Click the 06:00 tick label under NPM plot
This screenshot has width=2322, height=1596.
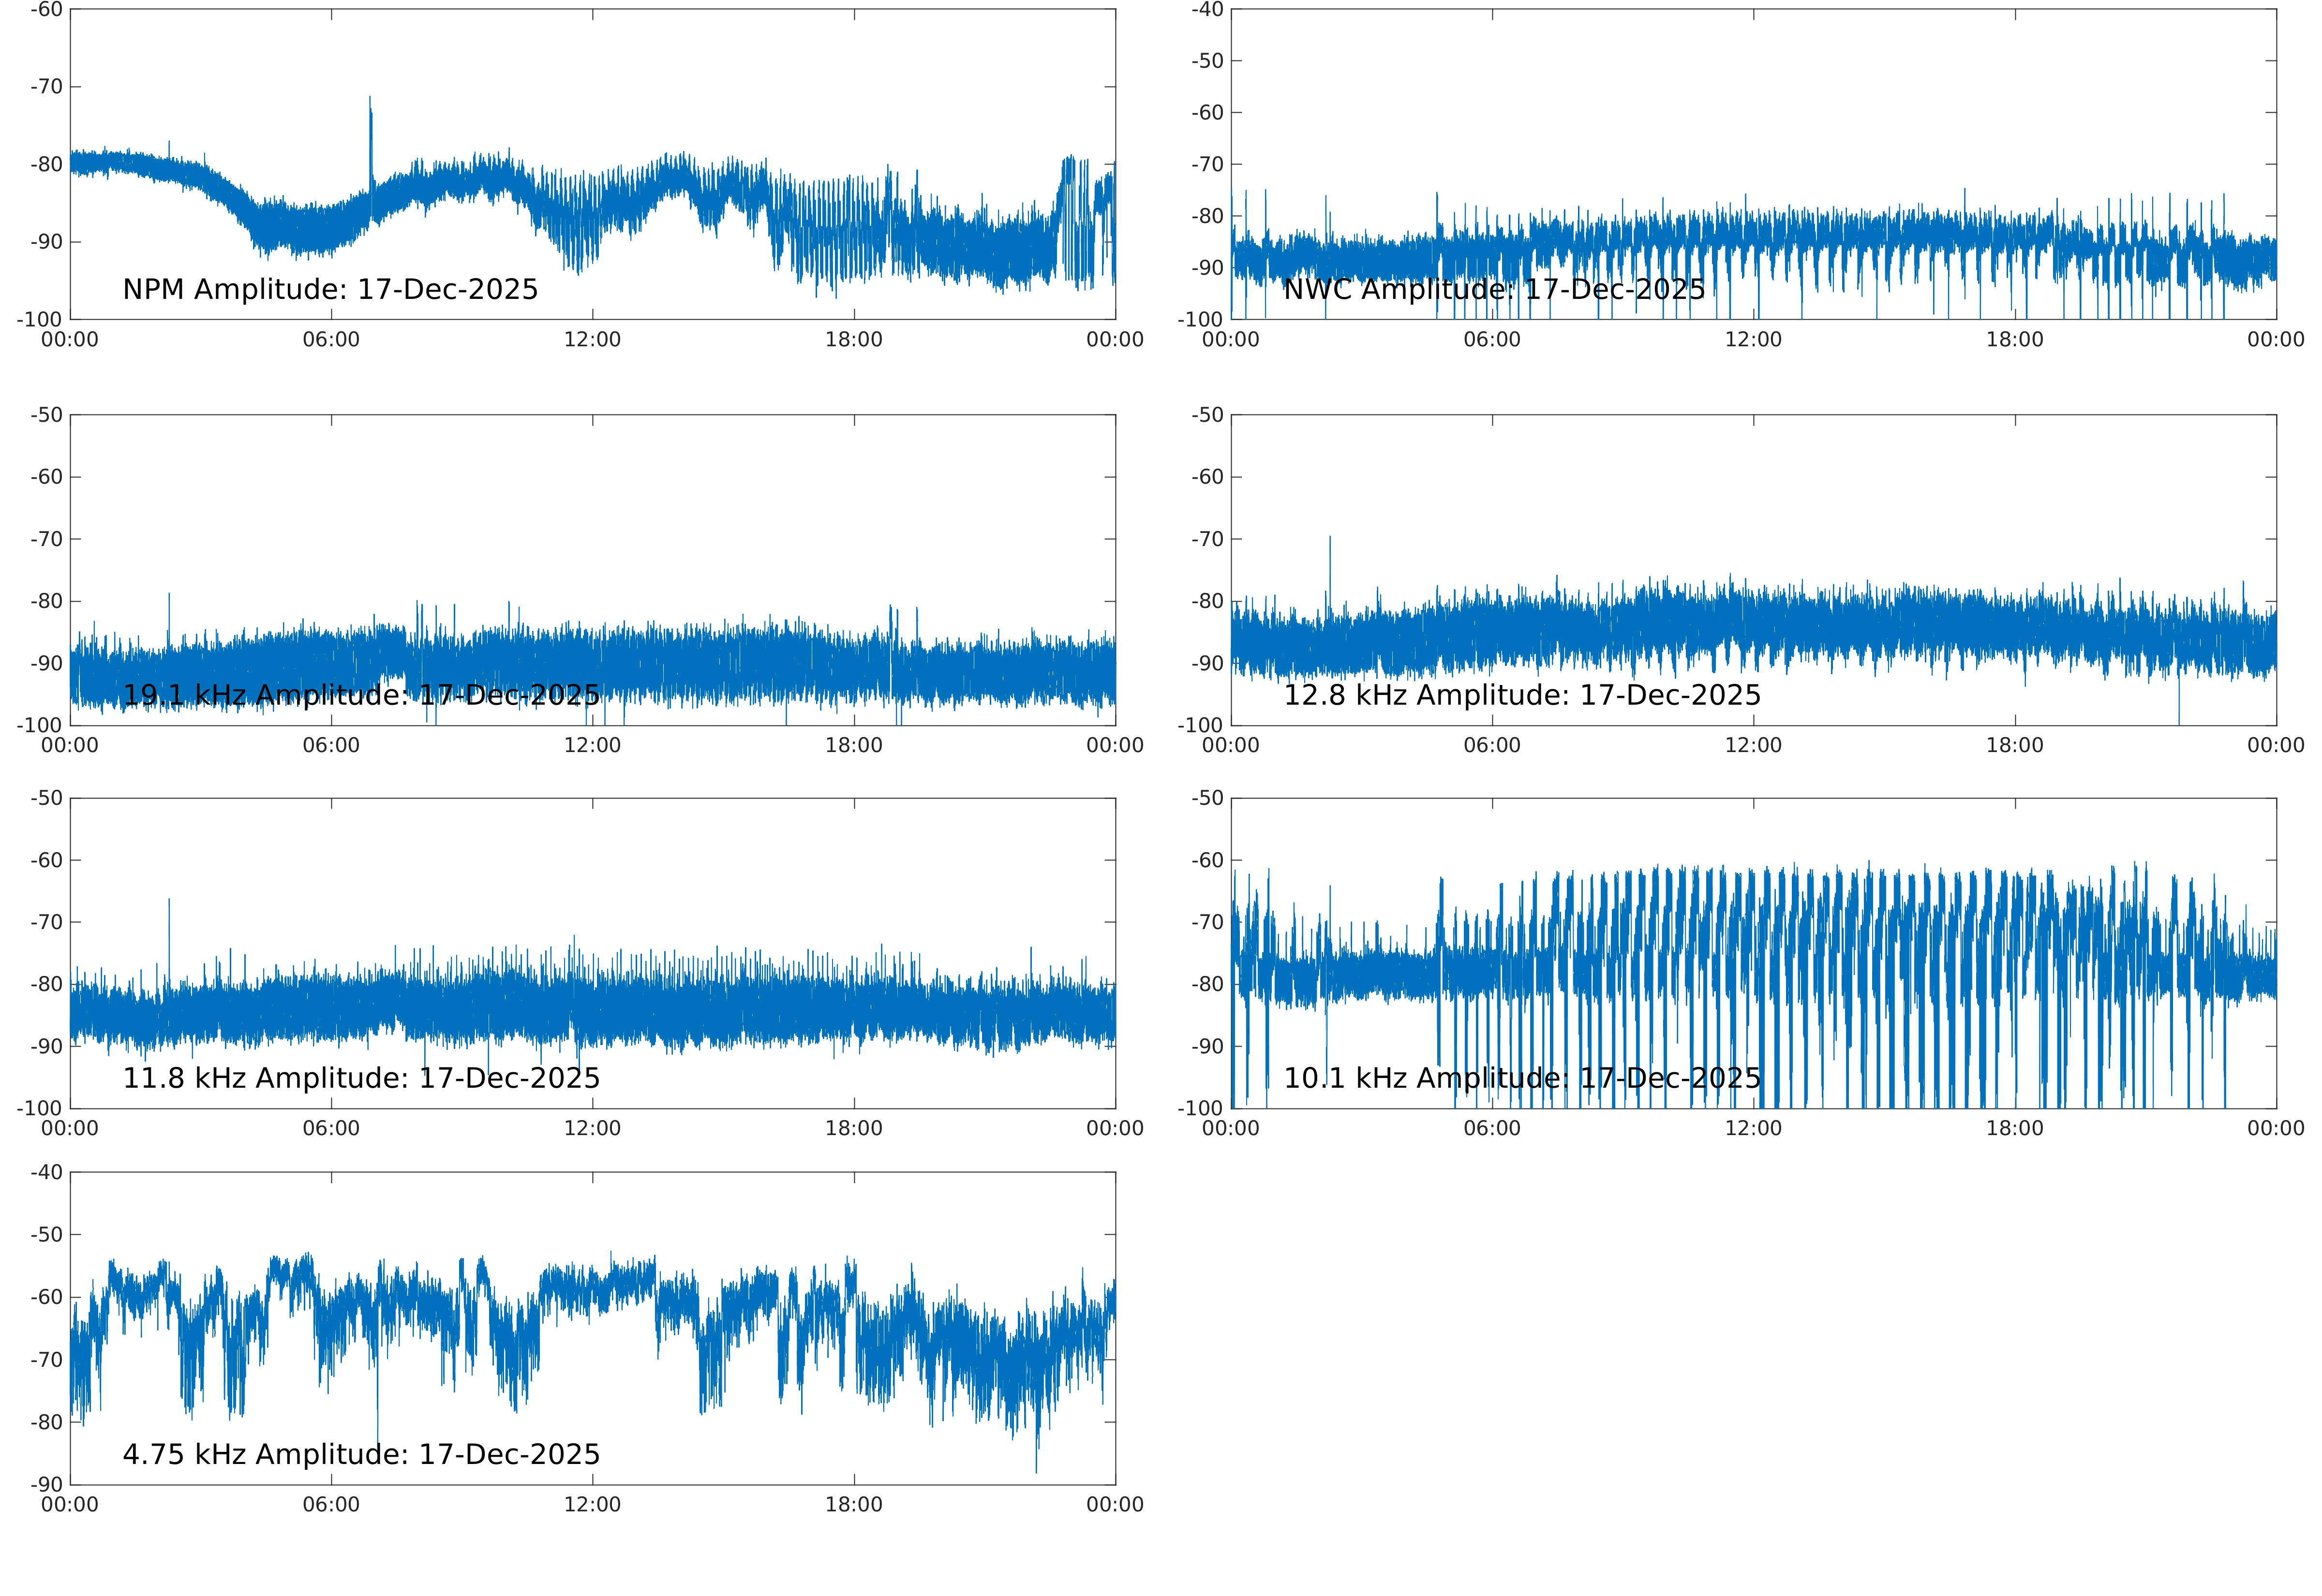click(331, 340)
